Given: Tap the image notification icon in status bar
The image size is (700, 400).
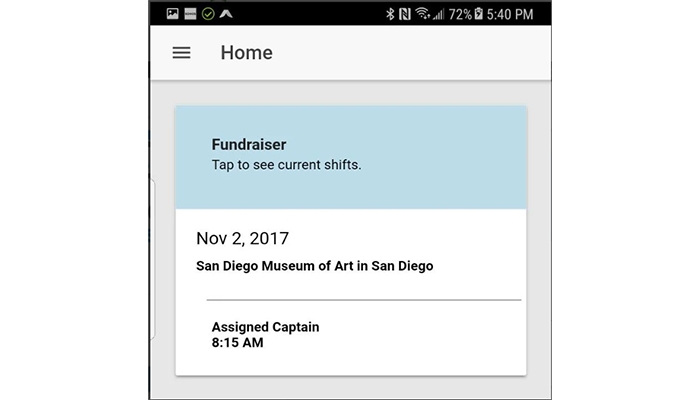Looking at the screenshot, I should point(172,13).
